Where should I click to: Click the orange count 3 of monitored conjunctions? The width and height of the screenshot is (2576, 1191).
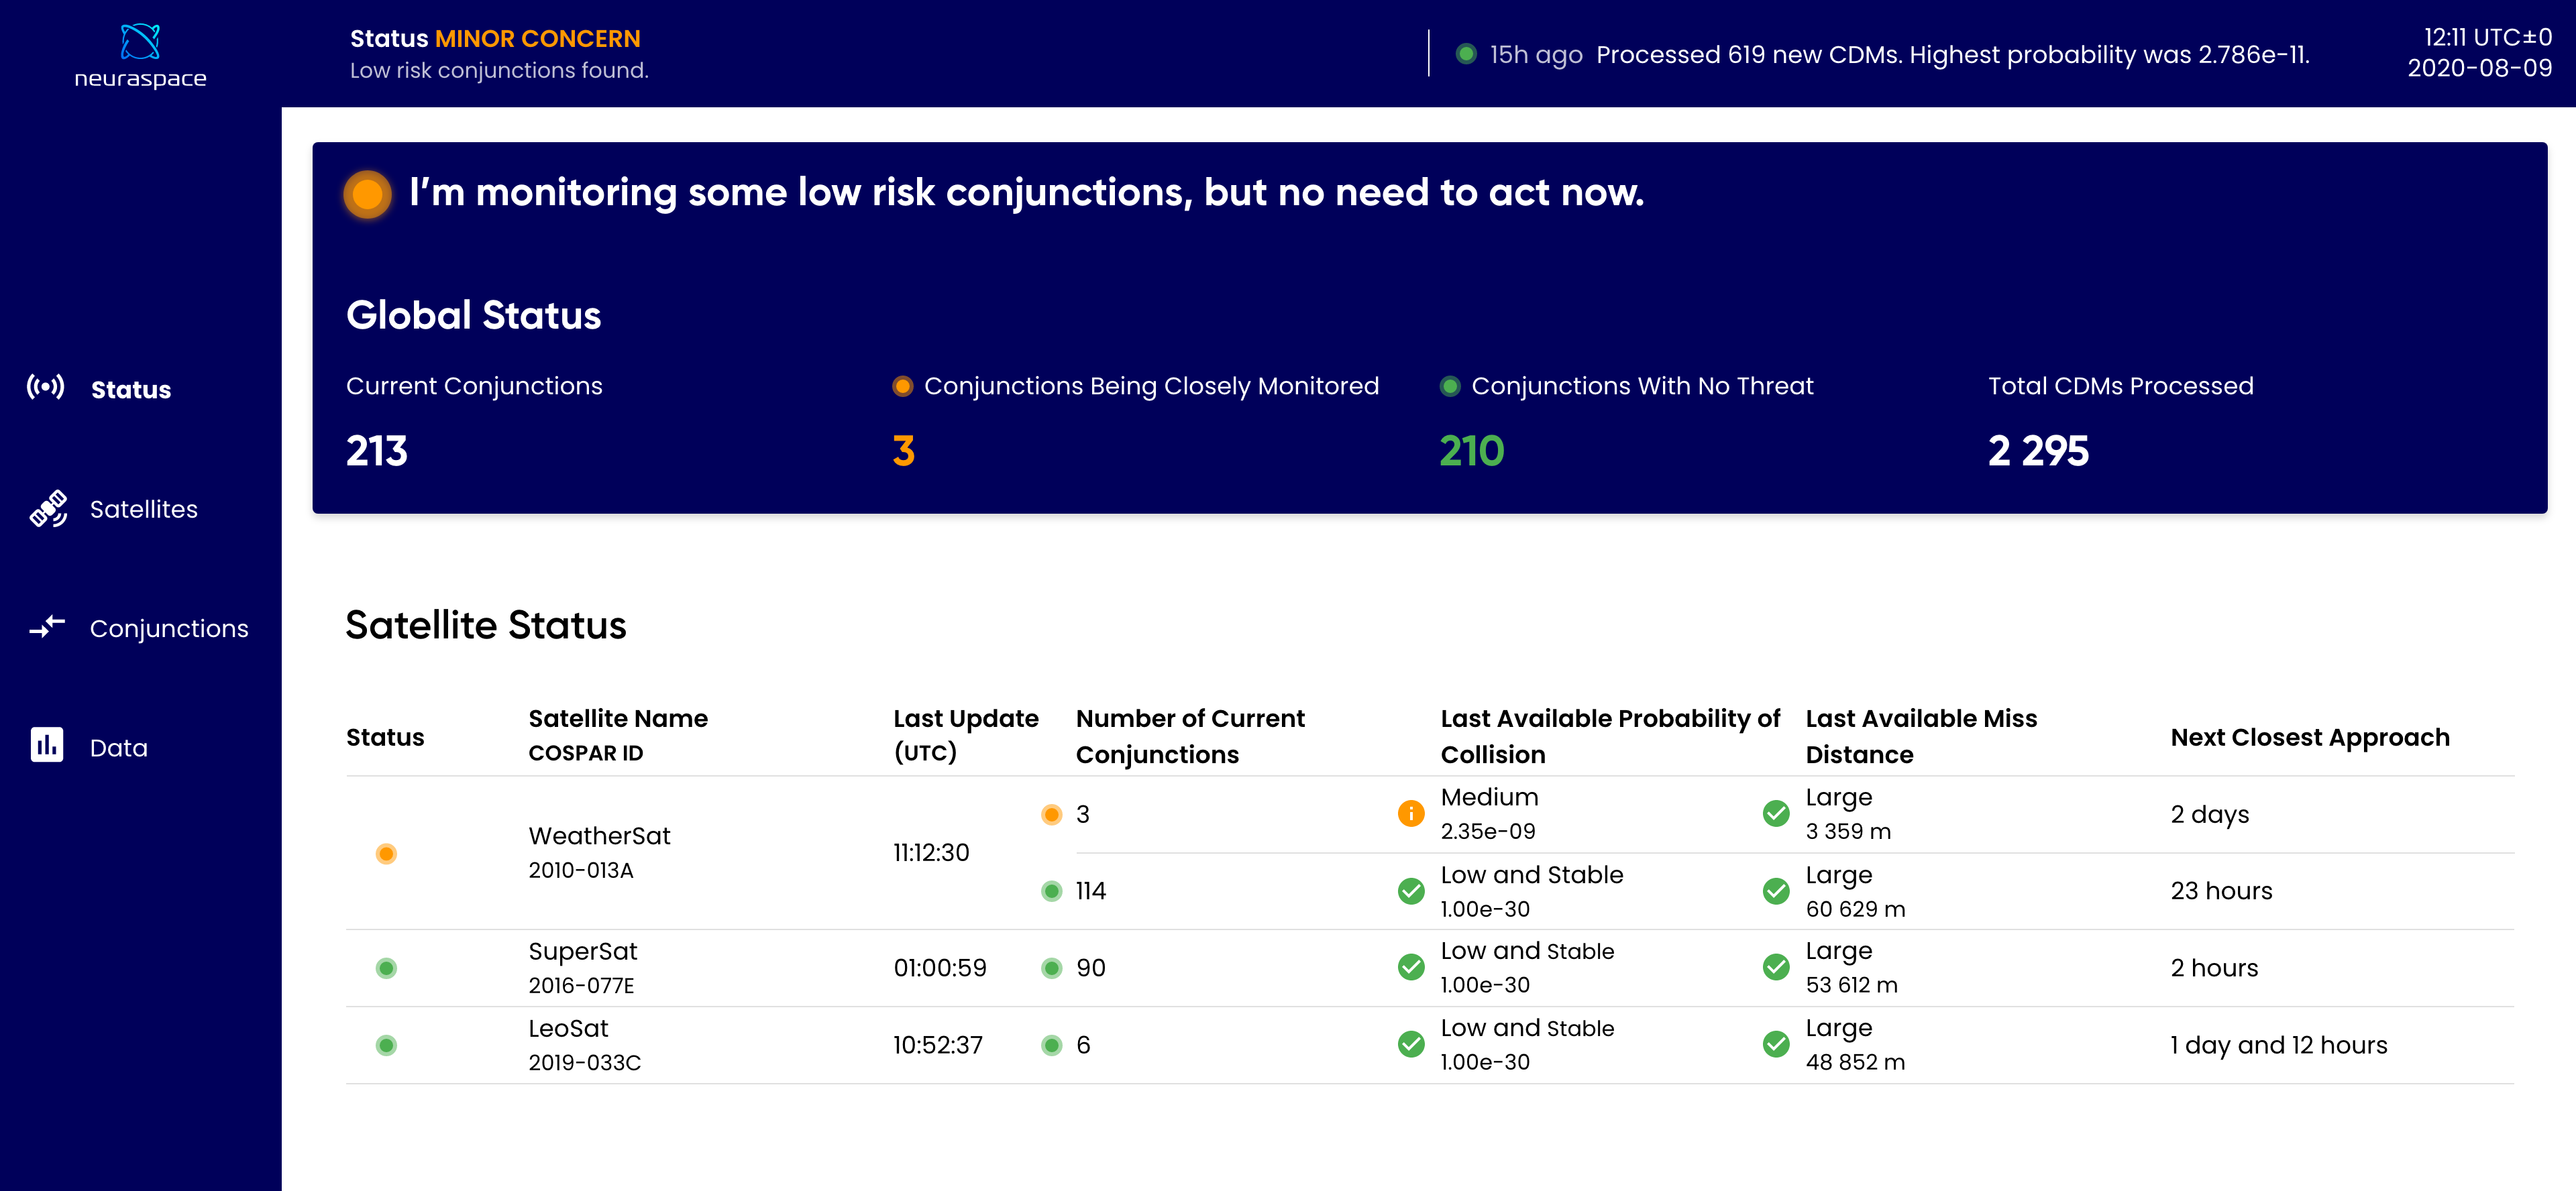tap(903, 451)
